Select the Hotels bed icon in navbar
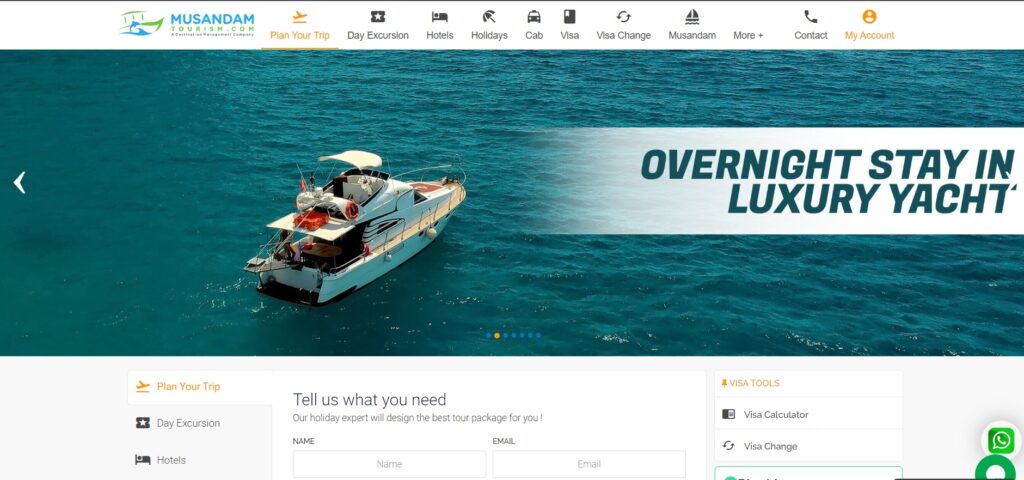Image resolution: width=1024 pixels, height=480 pixels. click(x=439, y=17)
